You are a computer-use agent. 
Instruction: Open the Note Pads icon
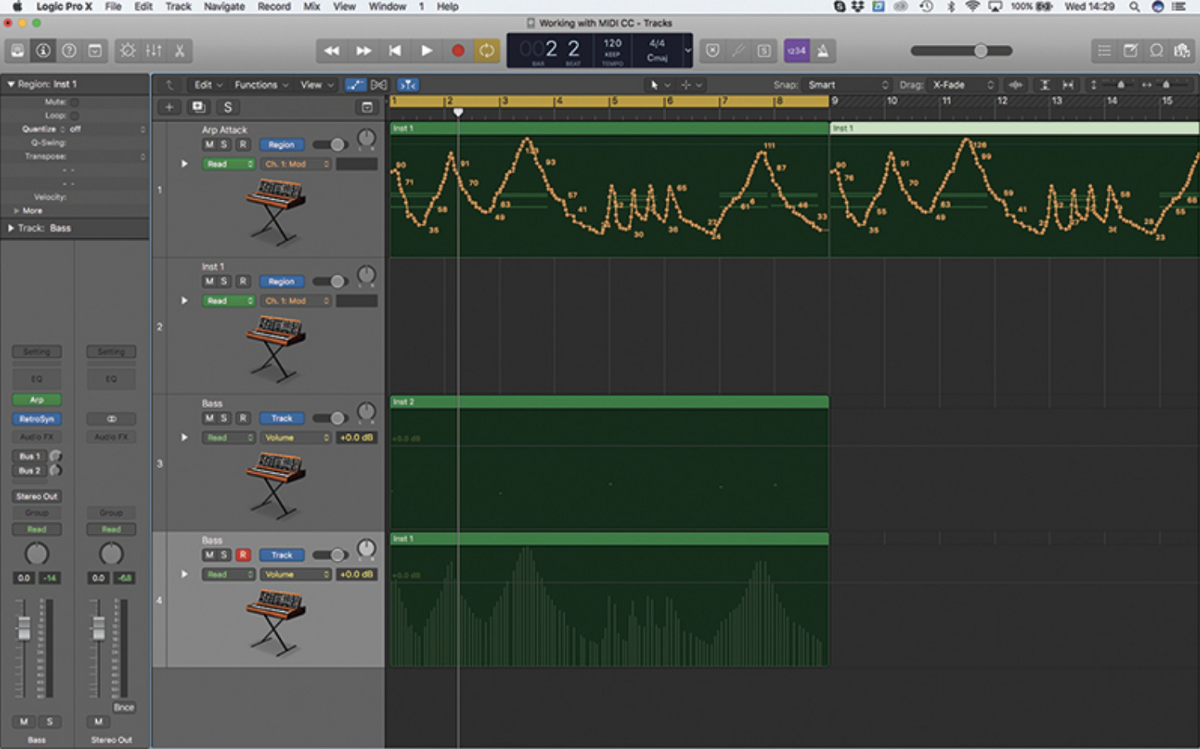(x=1130, y=50)
